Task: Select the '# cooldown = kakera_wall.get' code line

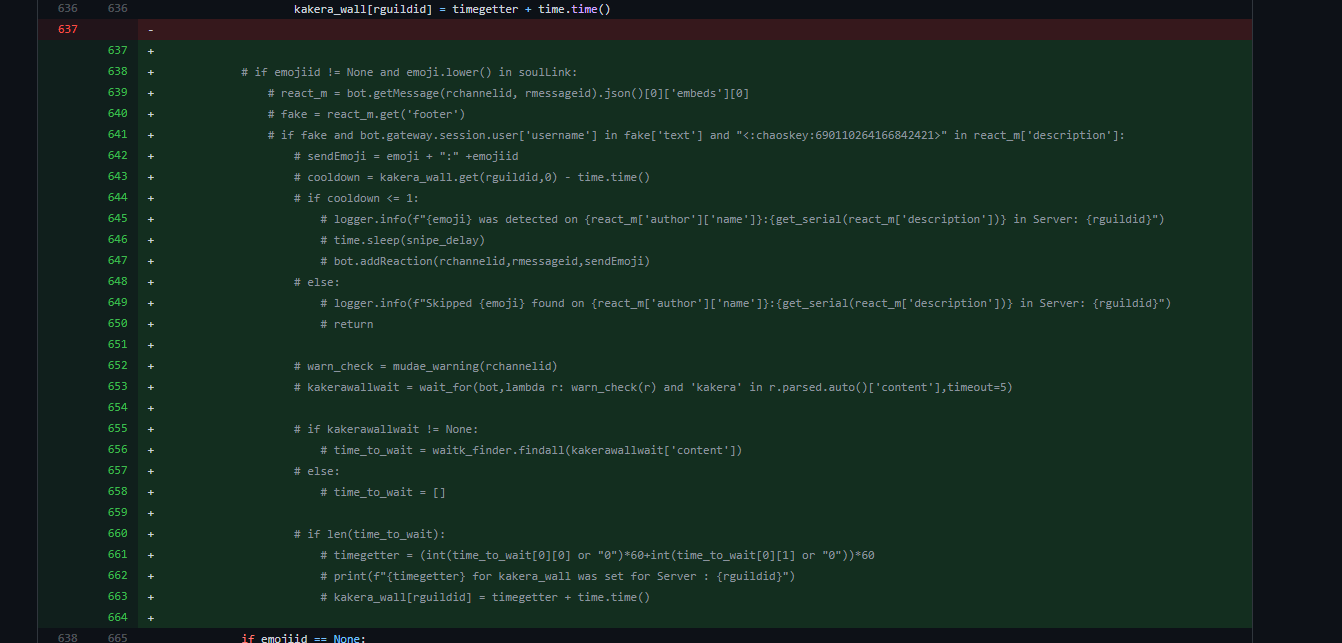Action: [x=472, y=177]
